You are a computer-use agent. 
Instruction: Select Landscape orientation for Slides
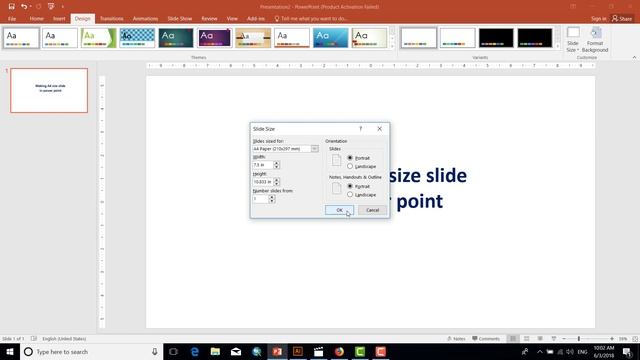[x=350, y=167]
